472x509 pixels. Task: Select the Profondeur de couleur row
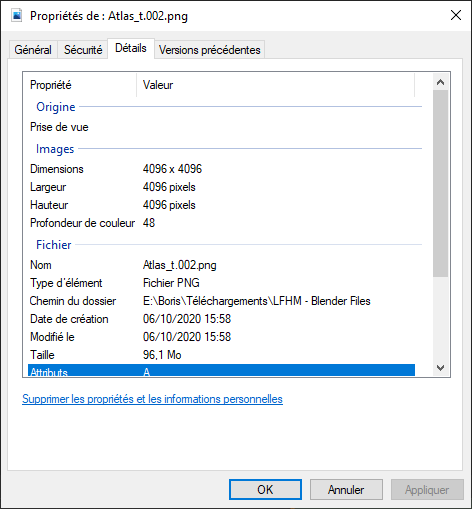(x=221, y=223)
